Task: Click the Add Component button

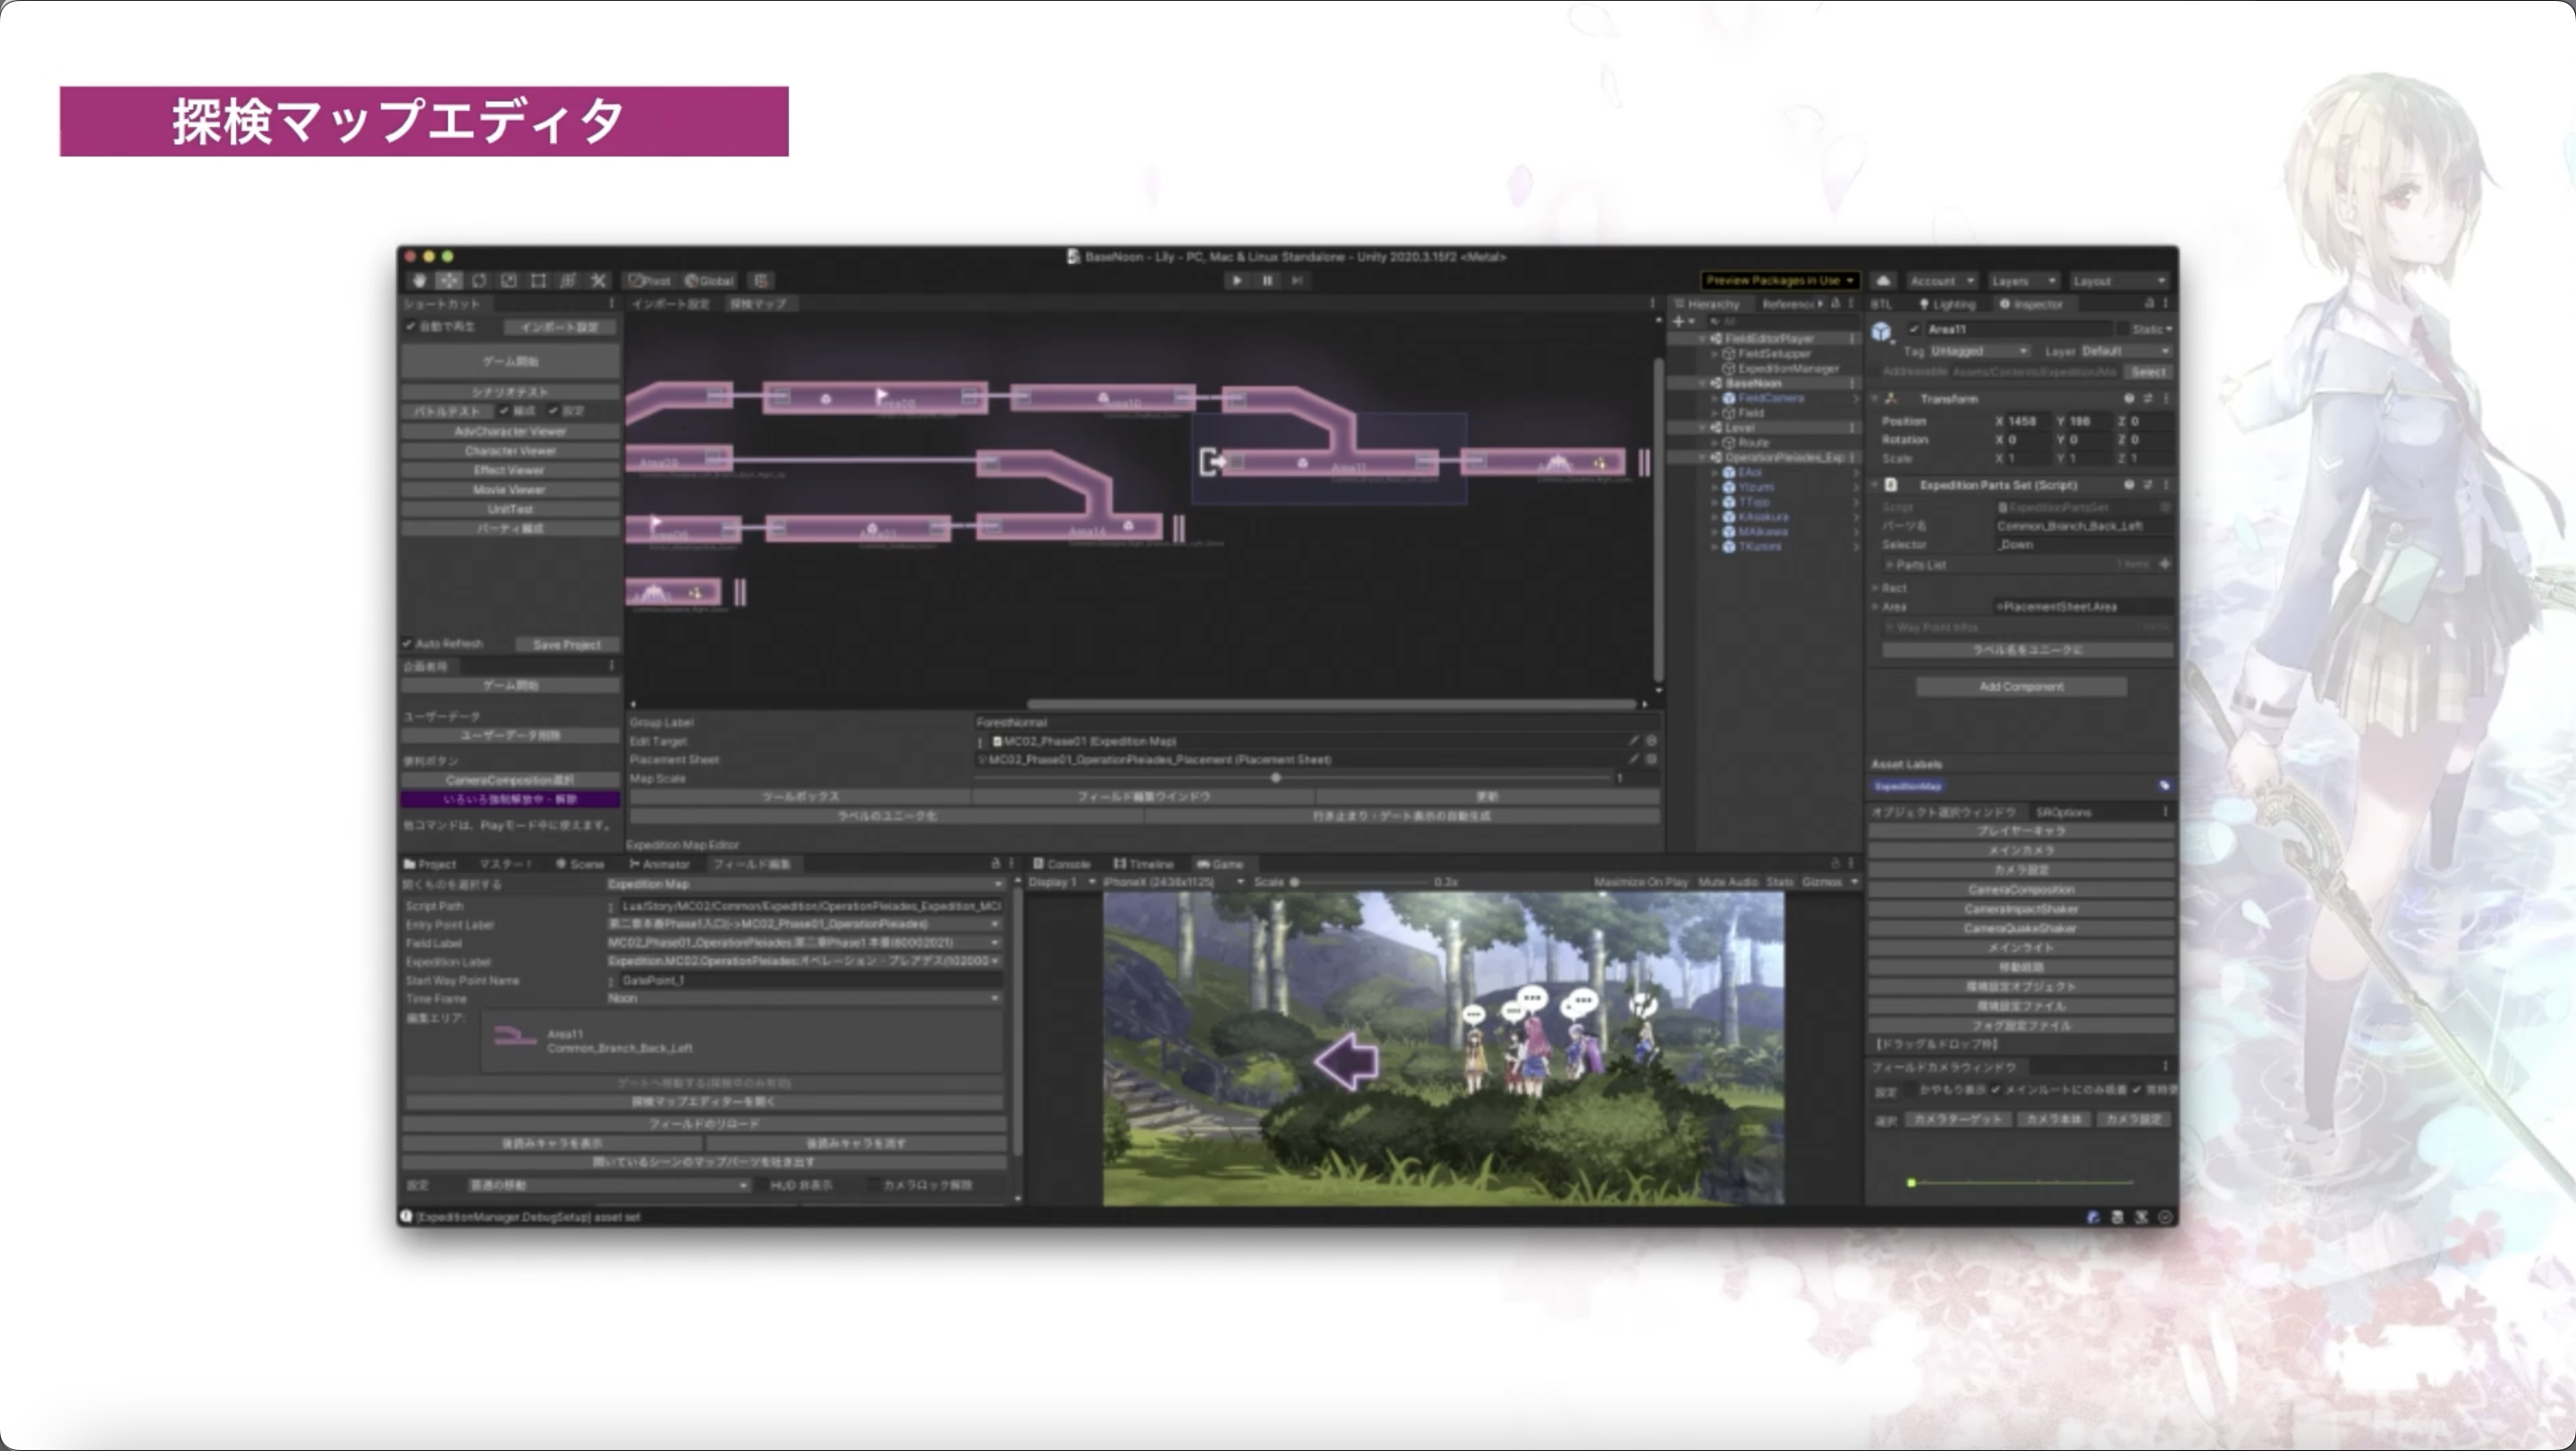Action: coord(2021,687)
